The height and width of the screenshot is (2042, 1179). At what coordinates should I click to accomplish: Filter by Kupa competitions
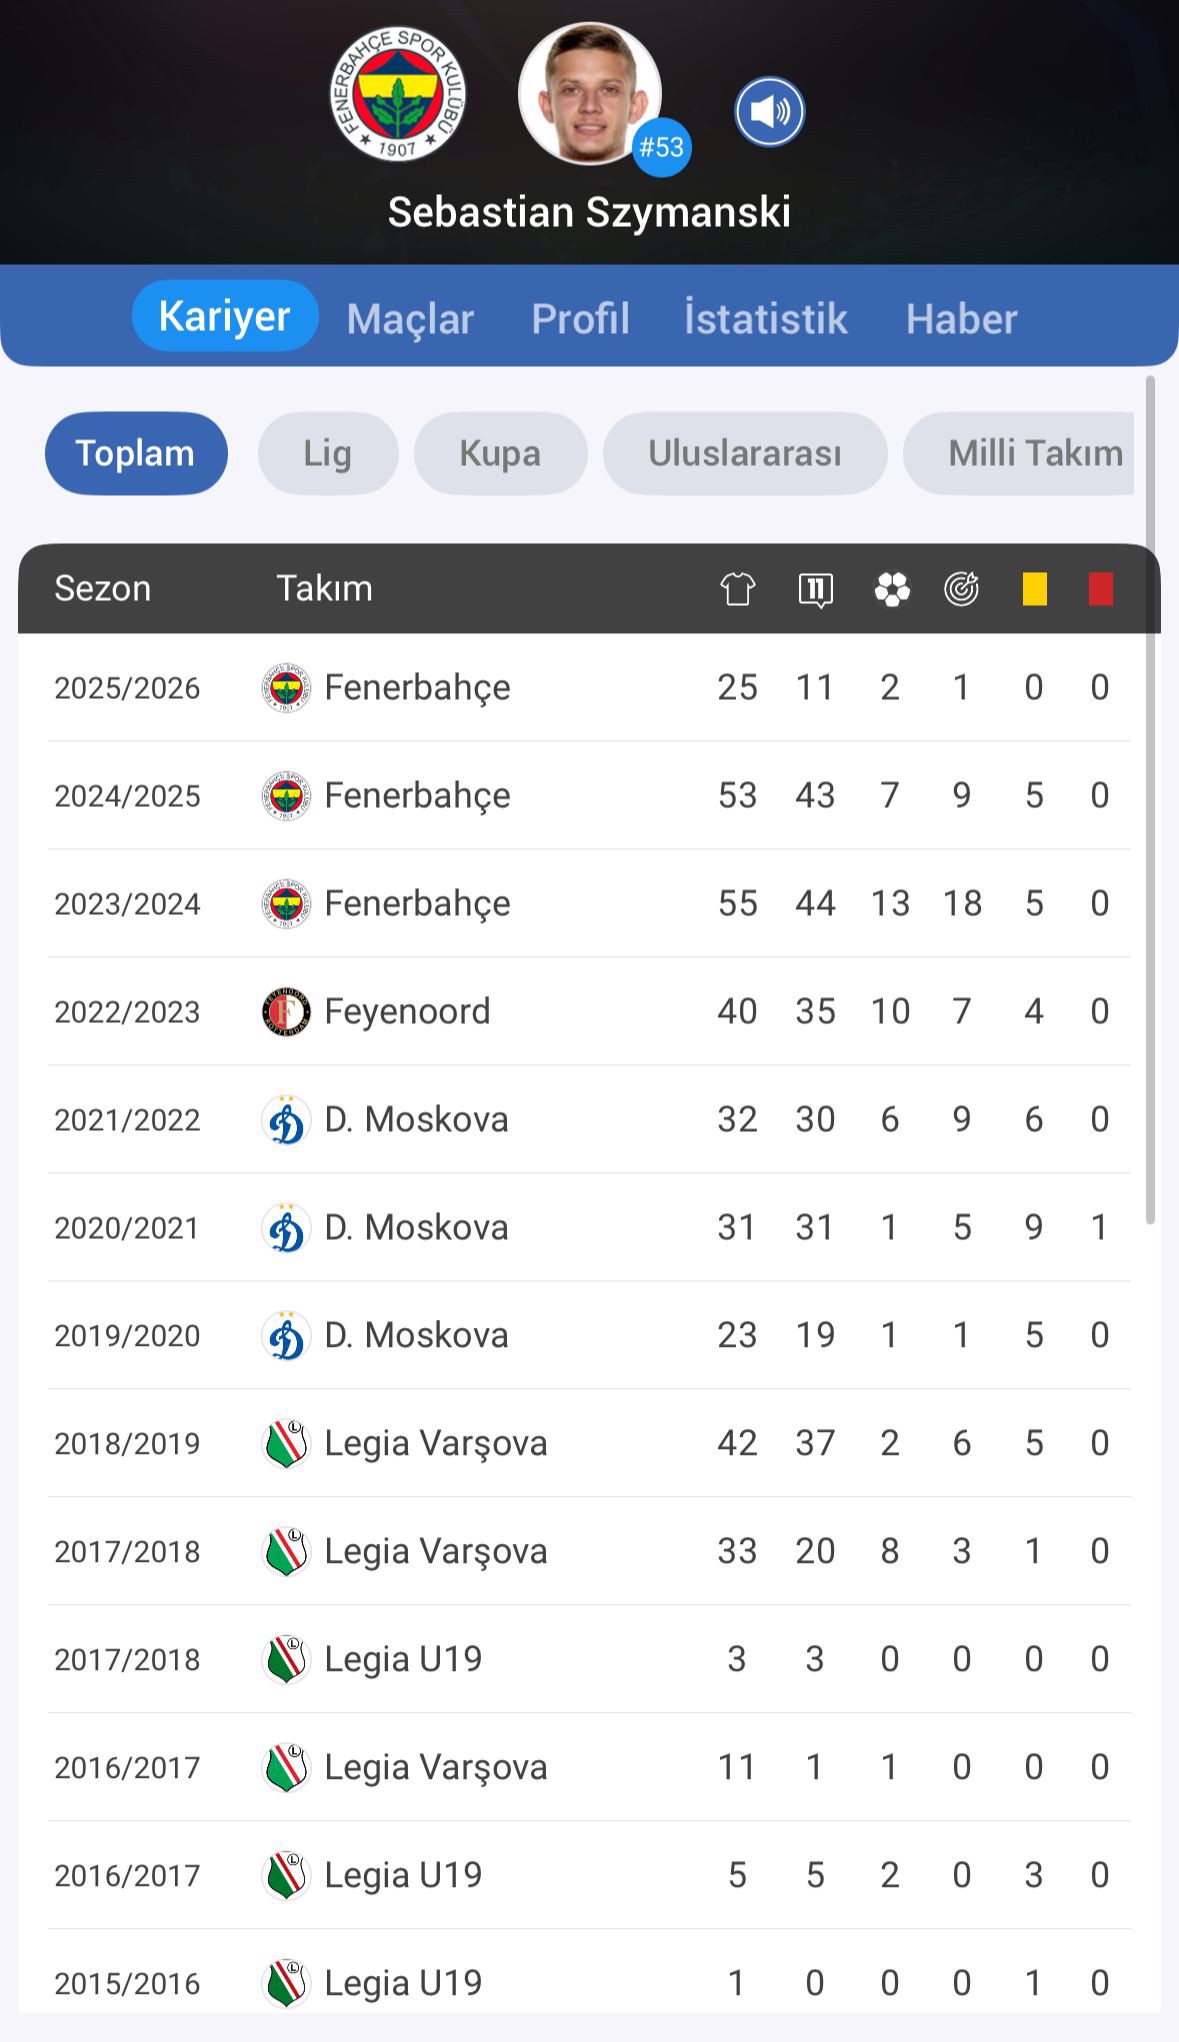pos(500,454)
